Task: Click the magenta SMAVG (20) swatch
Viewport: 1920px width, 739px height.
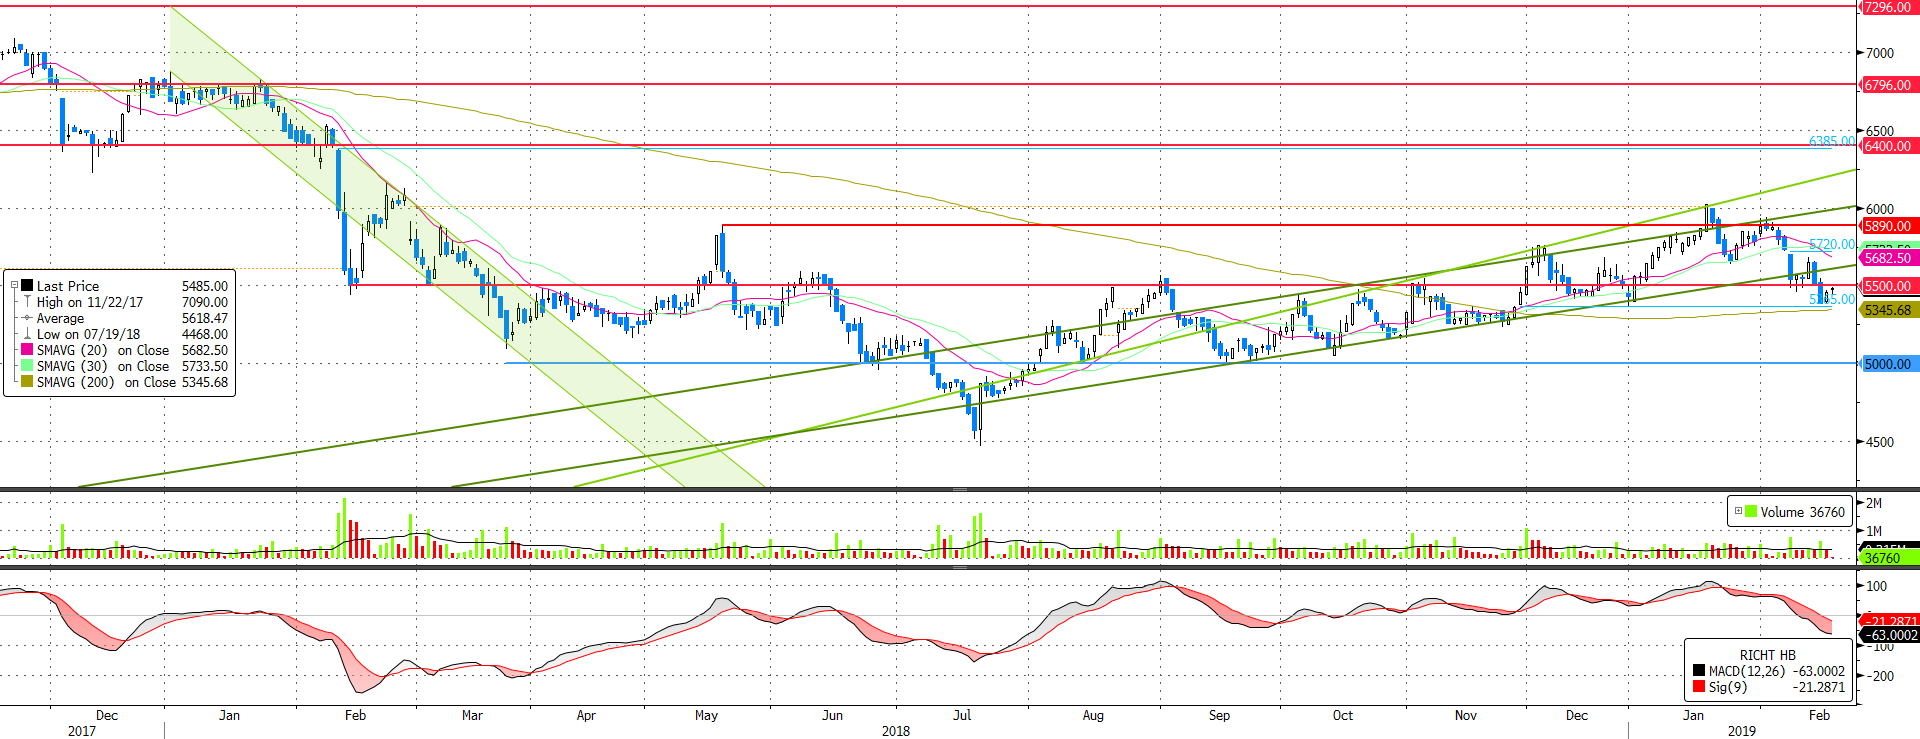Action: point(27,350)
